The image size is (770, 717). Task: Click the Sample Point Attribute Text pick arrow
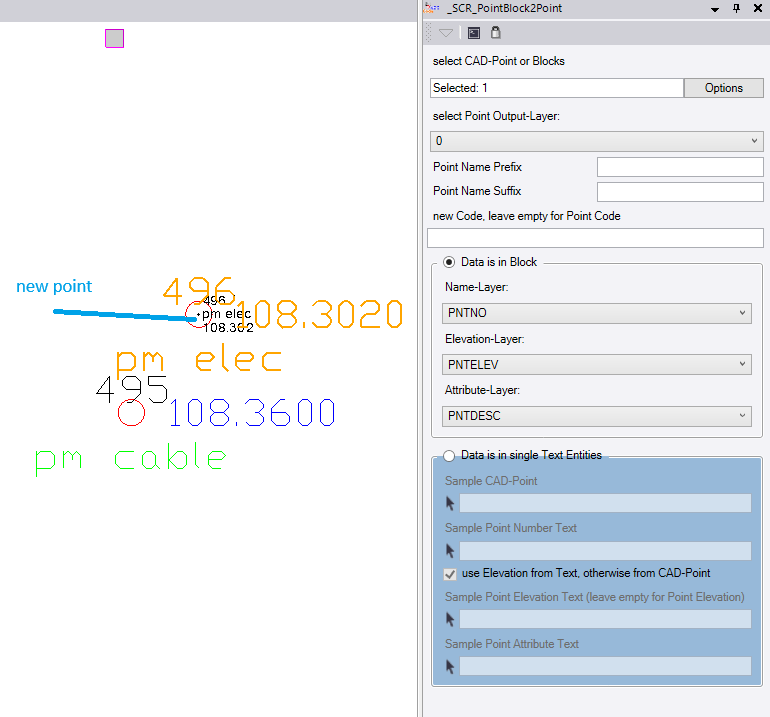pos(450,666)
